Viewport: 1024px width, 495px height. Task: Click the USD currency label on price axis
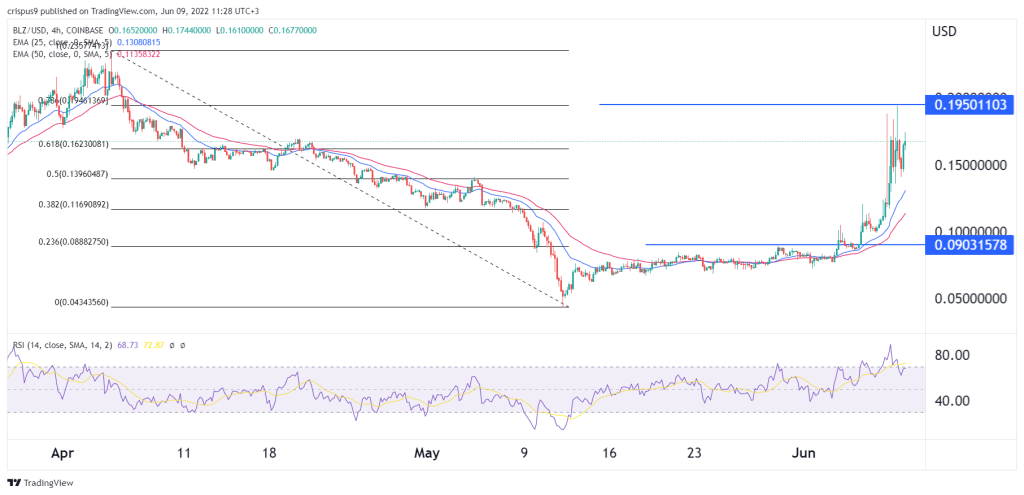tap(944, 30)
